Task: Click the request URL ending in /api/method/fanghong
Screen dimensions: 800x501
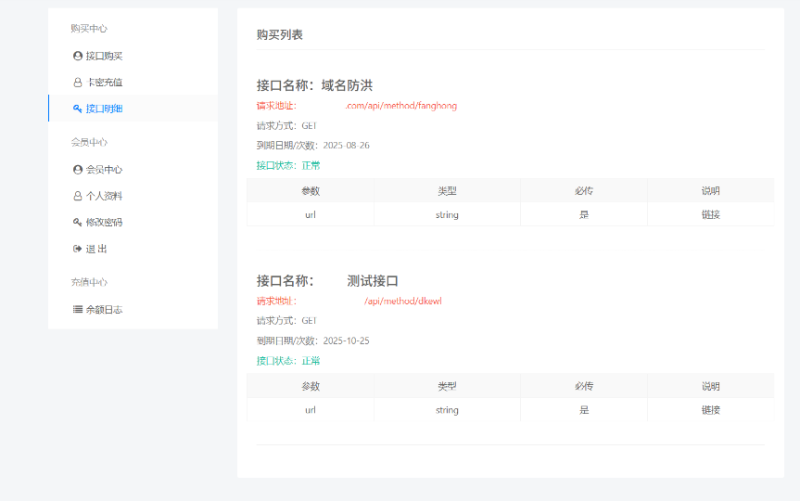Action: point(401,106)
